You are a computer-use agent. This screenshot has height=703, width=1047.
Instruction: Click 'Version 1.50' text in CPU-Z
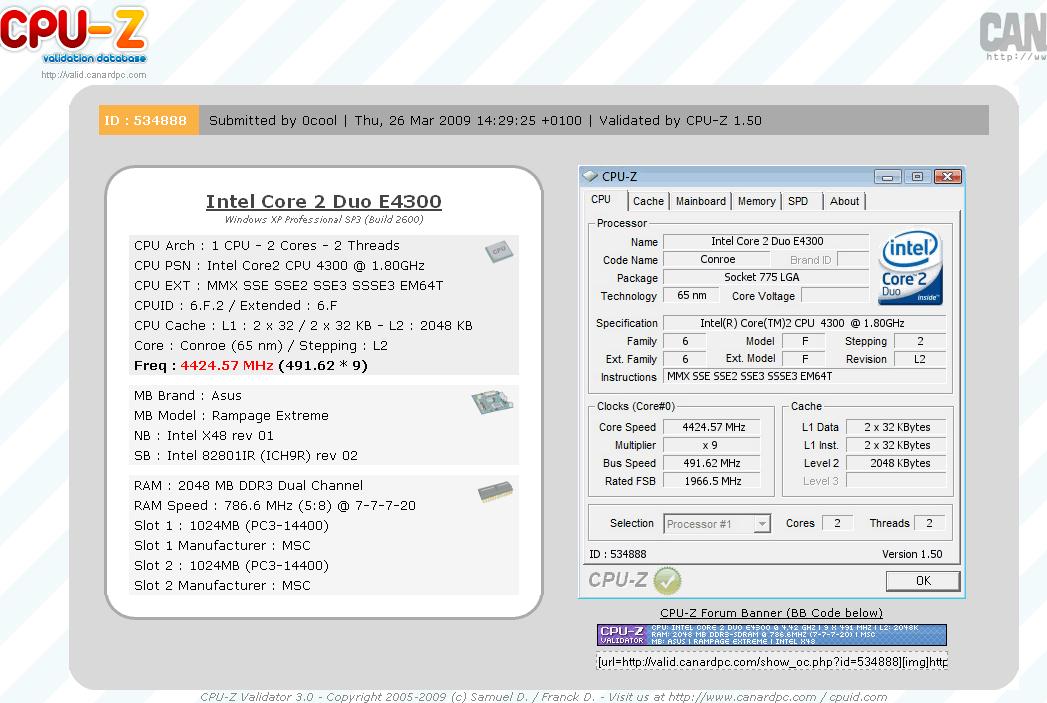point(911,554)
